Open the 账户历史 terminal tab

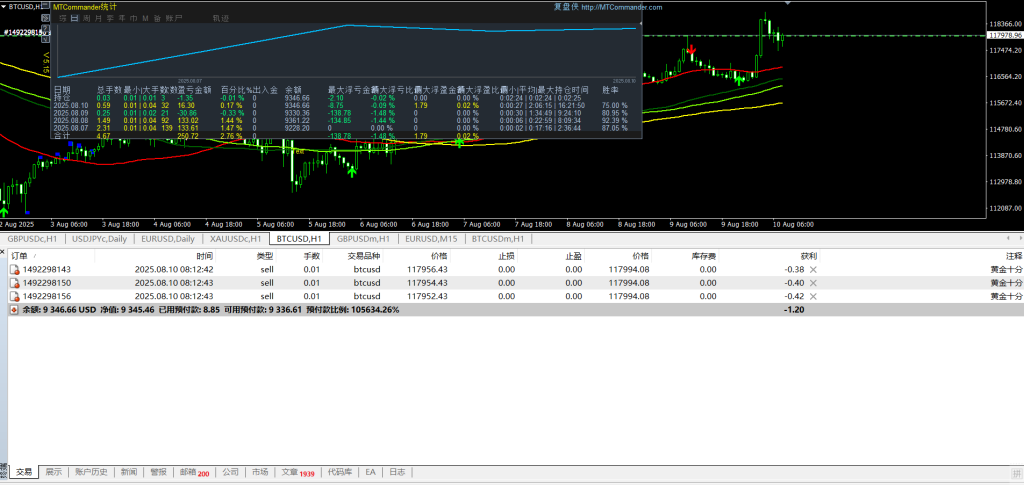(92, 471)
